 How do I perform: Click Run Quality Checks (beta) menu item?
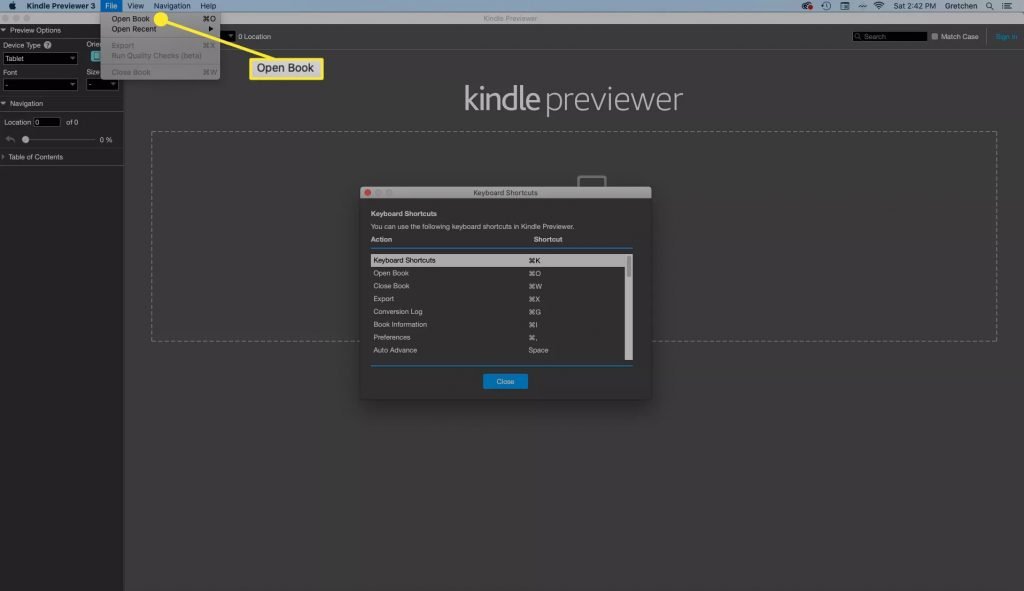tap(162, 56)
